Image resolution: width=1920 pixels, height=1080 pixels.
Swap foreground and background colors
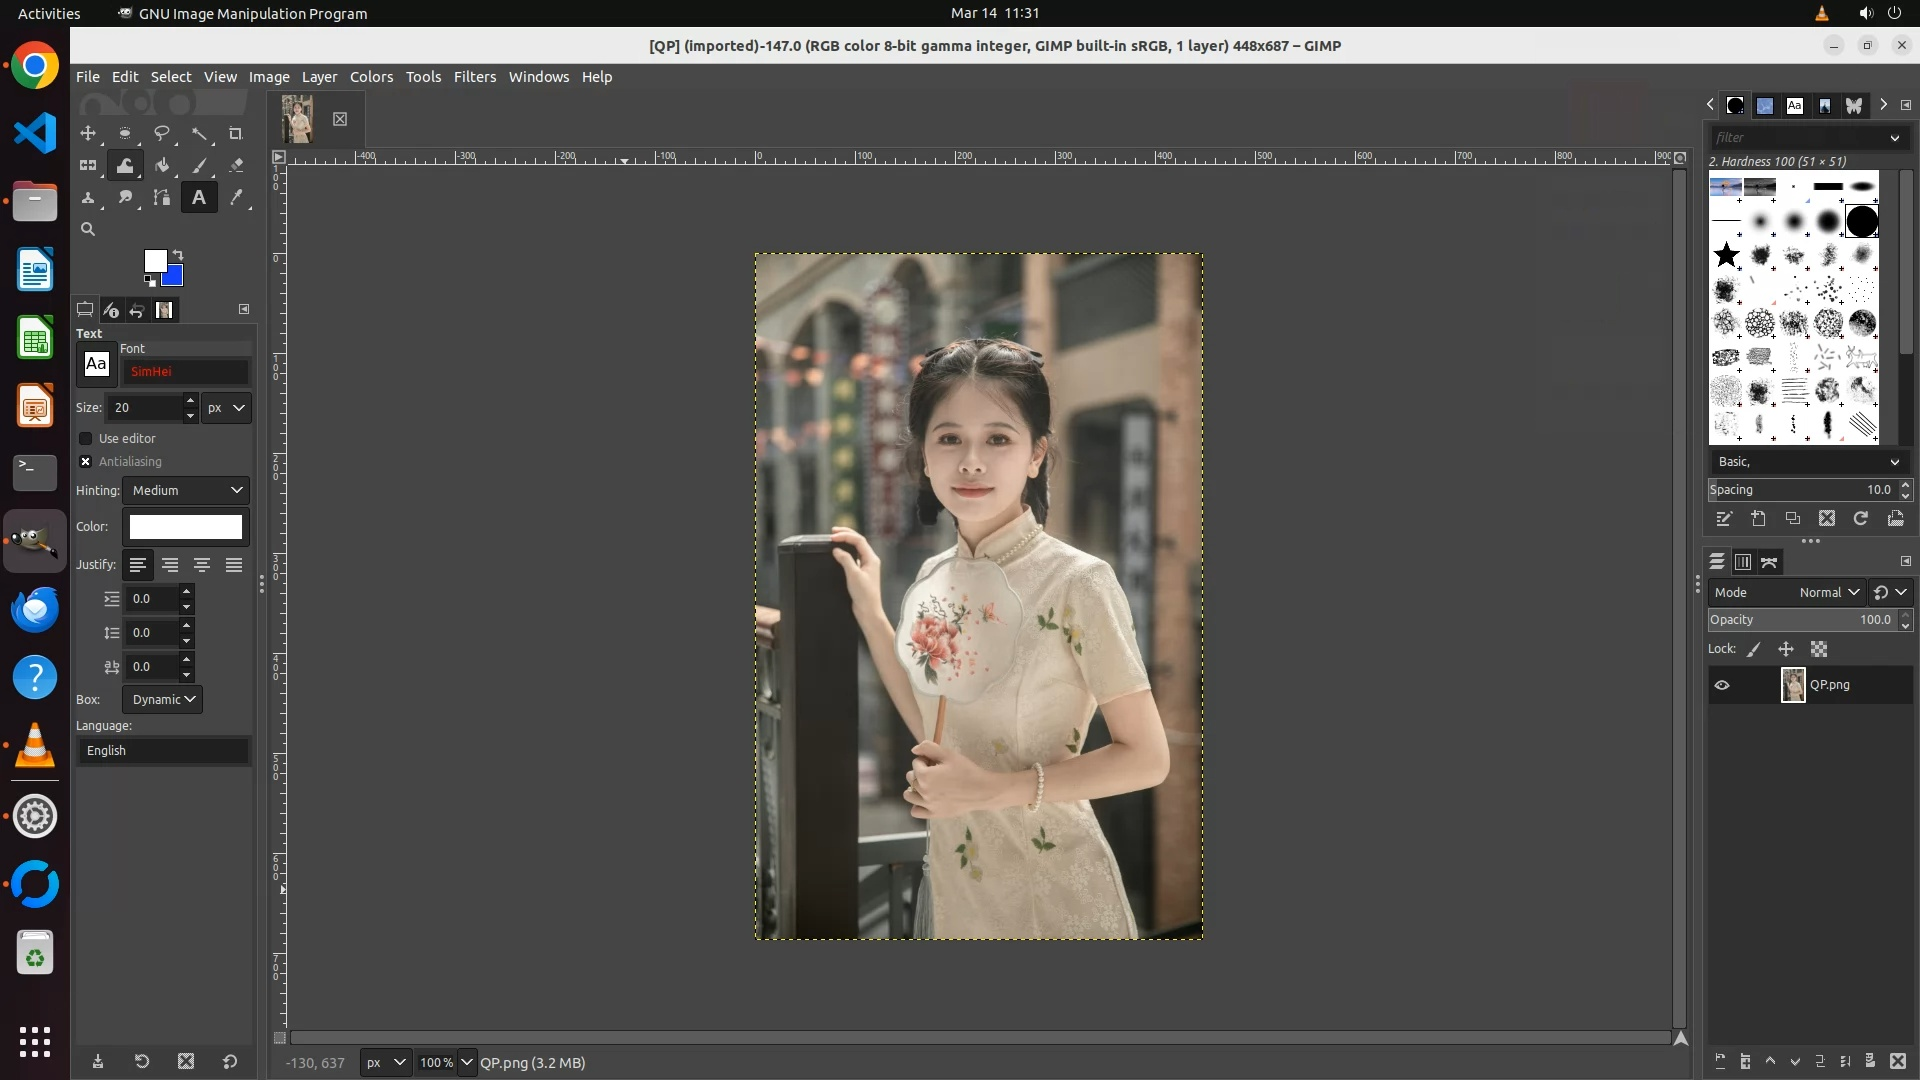(x=178, y=254)
